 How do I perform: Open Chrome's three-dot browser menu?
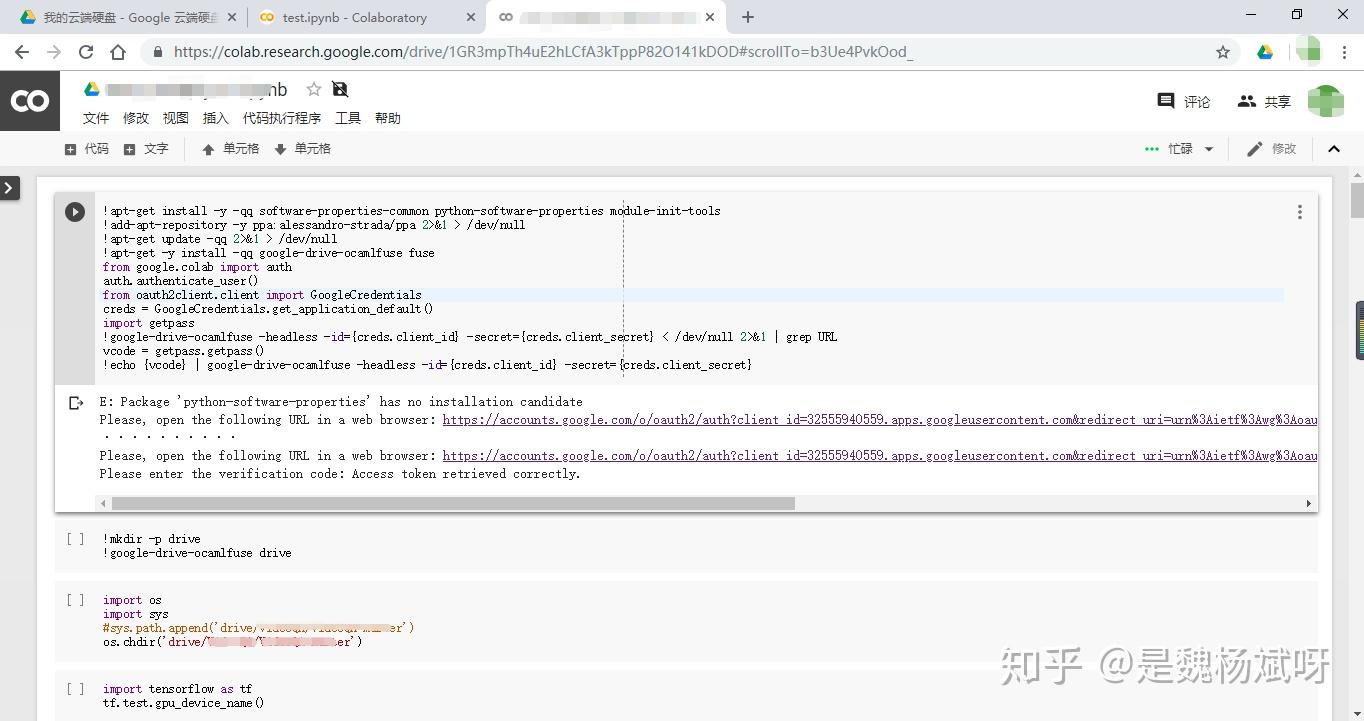tap(1344, 51)
